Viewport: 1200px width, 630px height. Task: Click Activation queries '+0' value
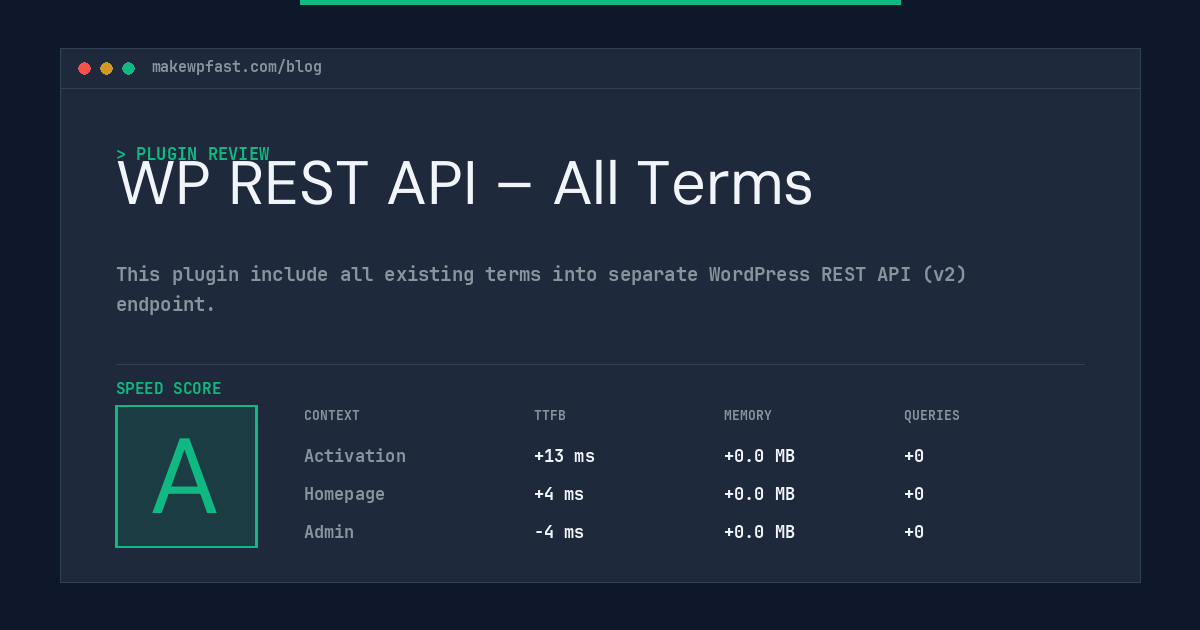pyautogui.click(x=914, y=456)
